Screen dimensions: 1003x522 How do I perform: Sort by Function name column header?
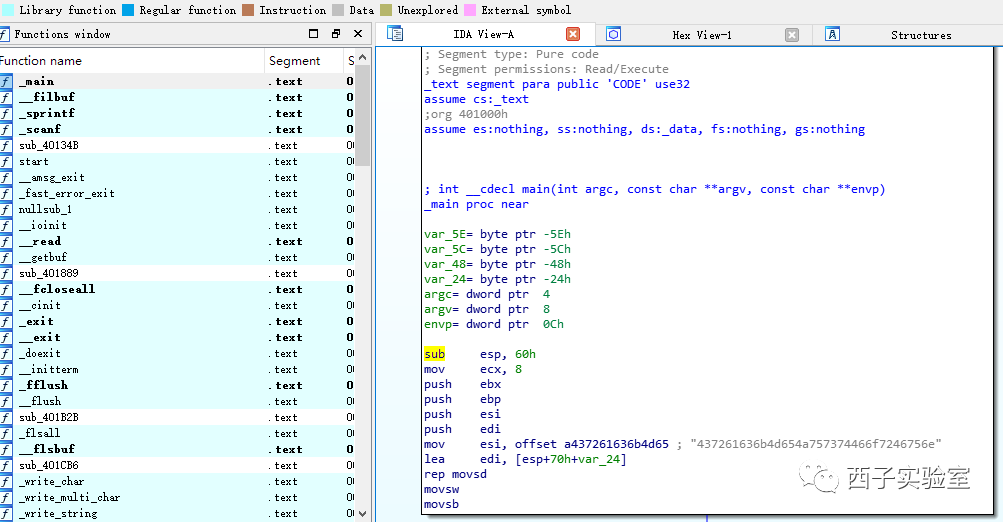[x=132, y=61]
